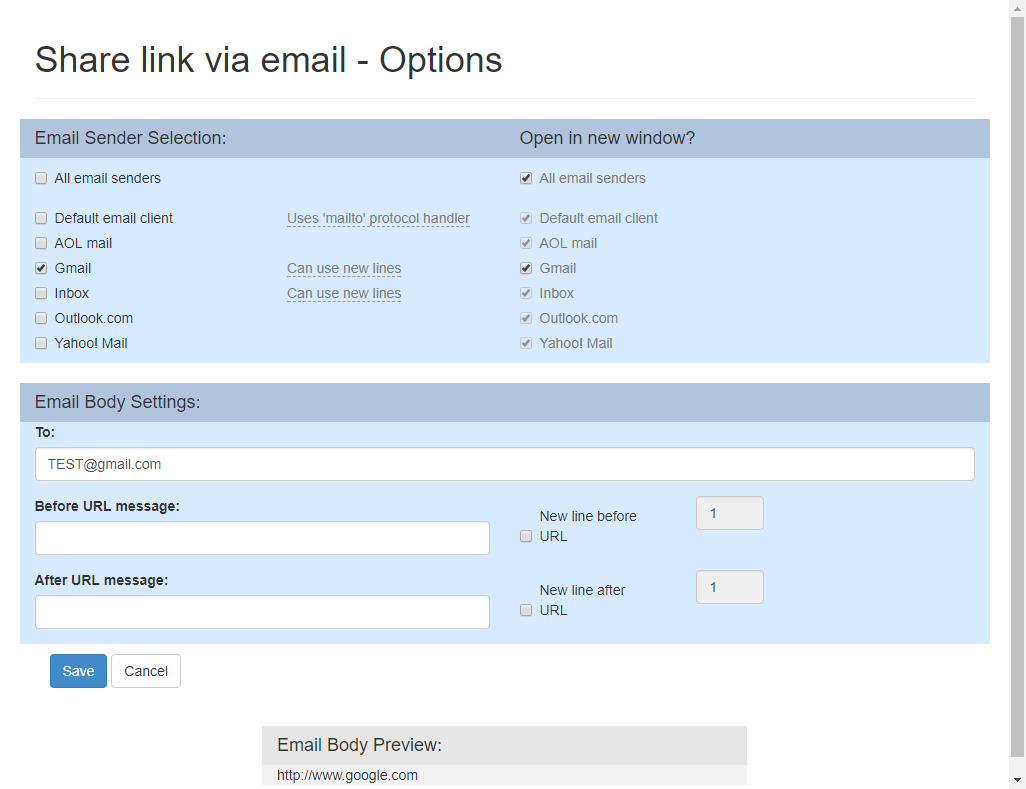Check the 'Default email client' sender checkbox
Image resolution: width=1026 pixels, height=789 pixels.
(x=41, y=218)
